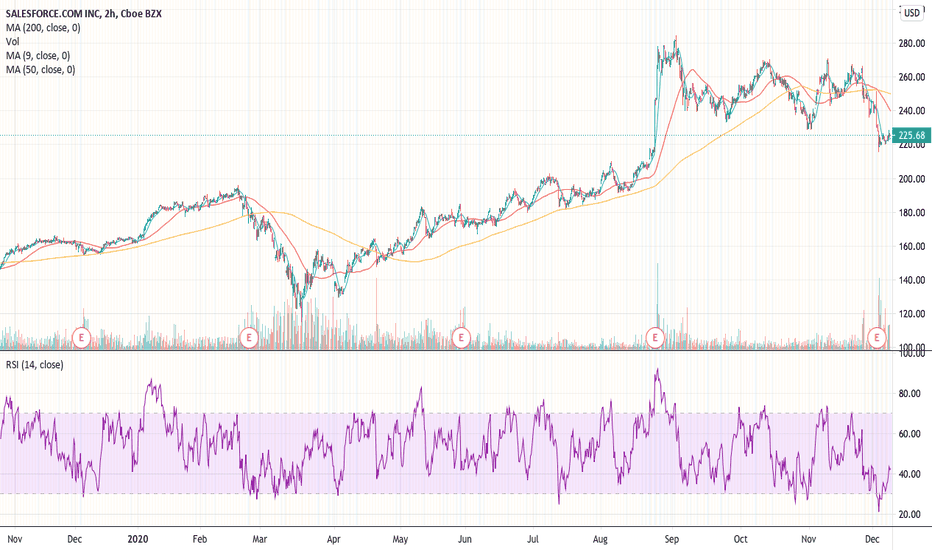The image size is (932, 550).
Task: Select the Vol indicator legend
Action: (x=12, y=42)
